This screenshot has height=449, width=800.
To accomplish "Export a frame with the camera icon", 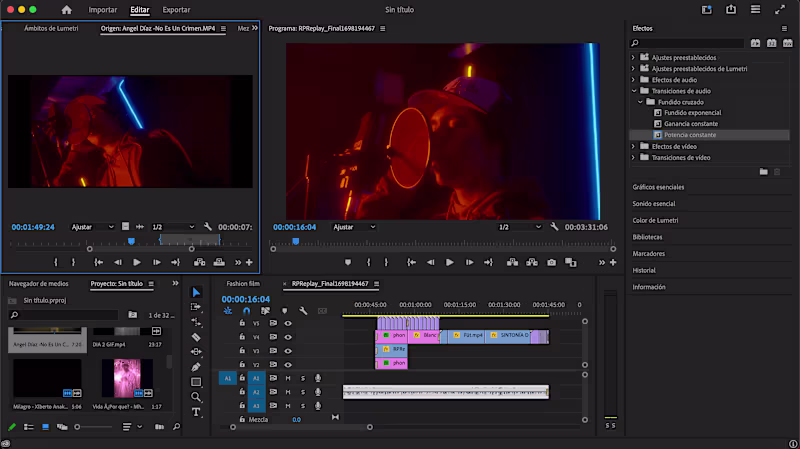I will click(551, 262).
